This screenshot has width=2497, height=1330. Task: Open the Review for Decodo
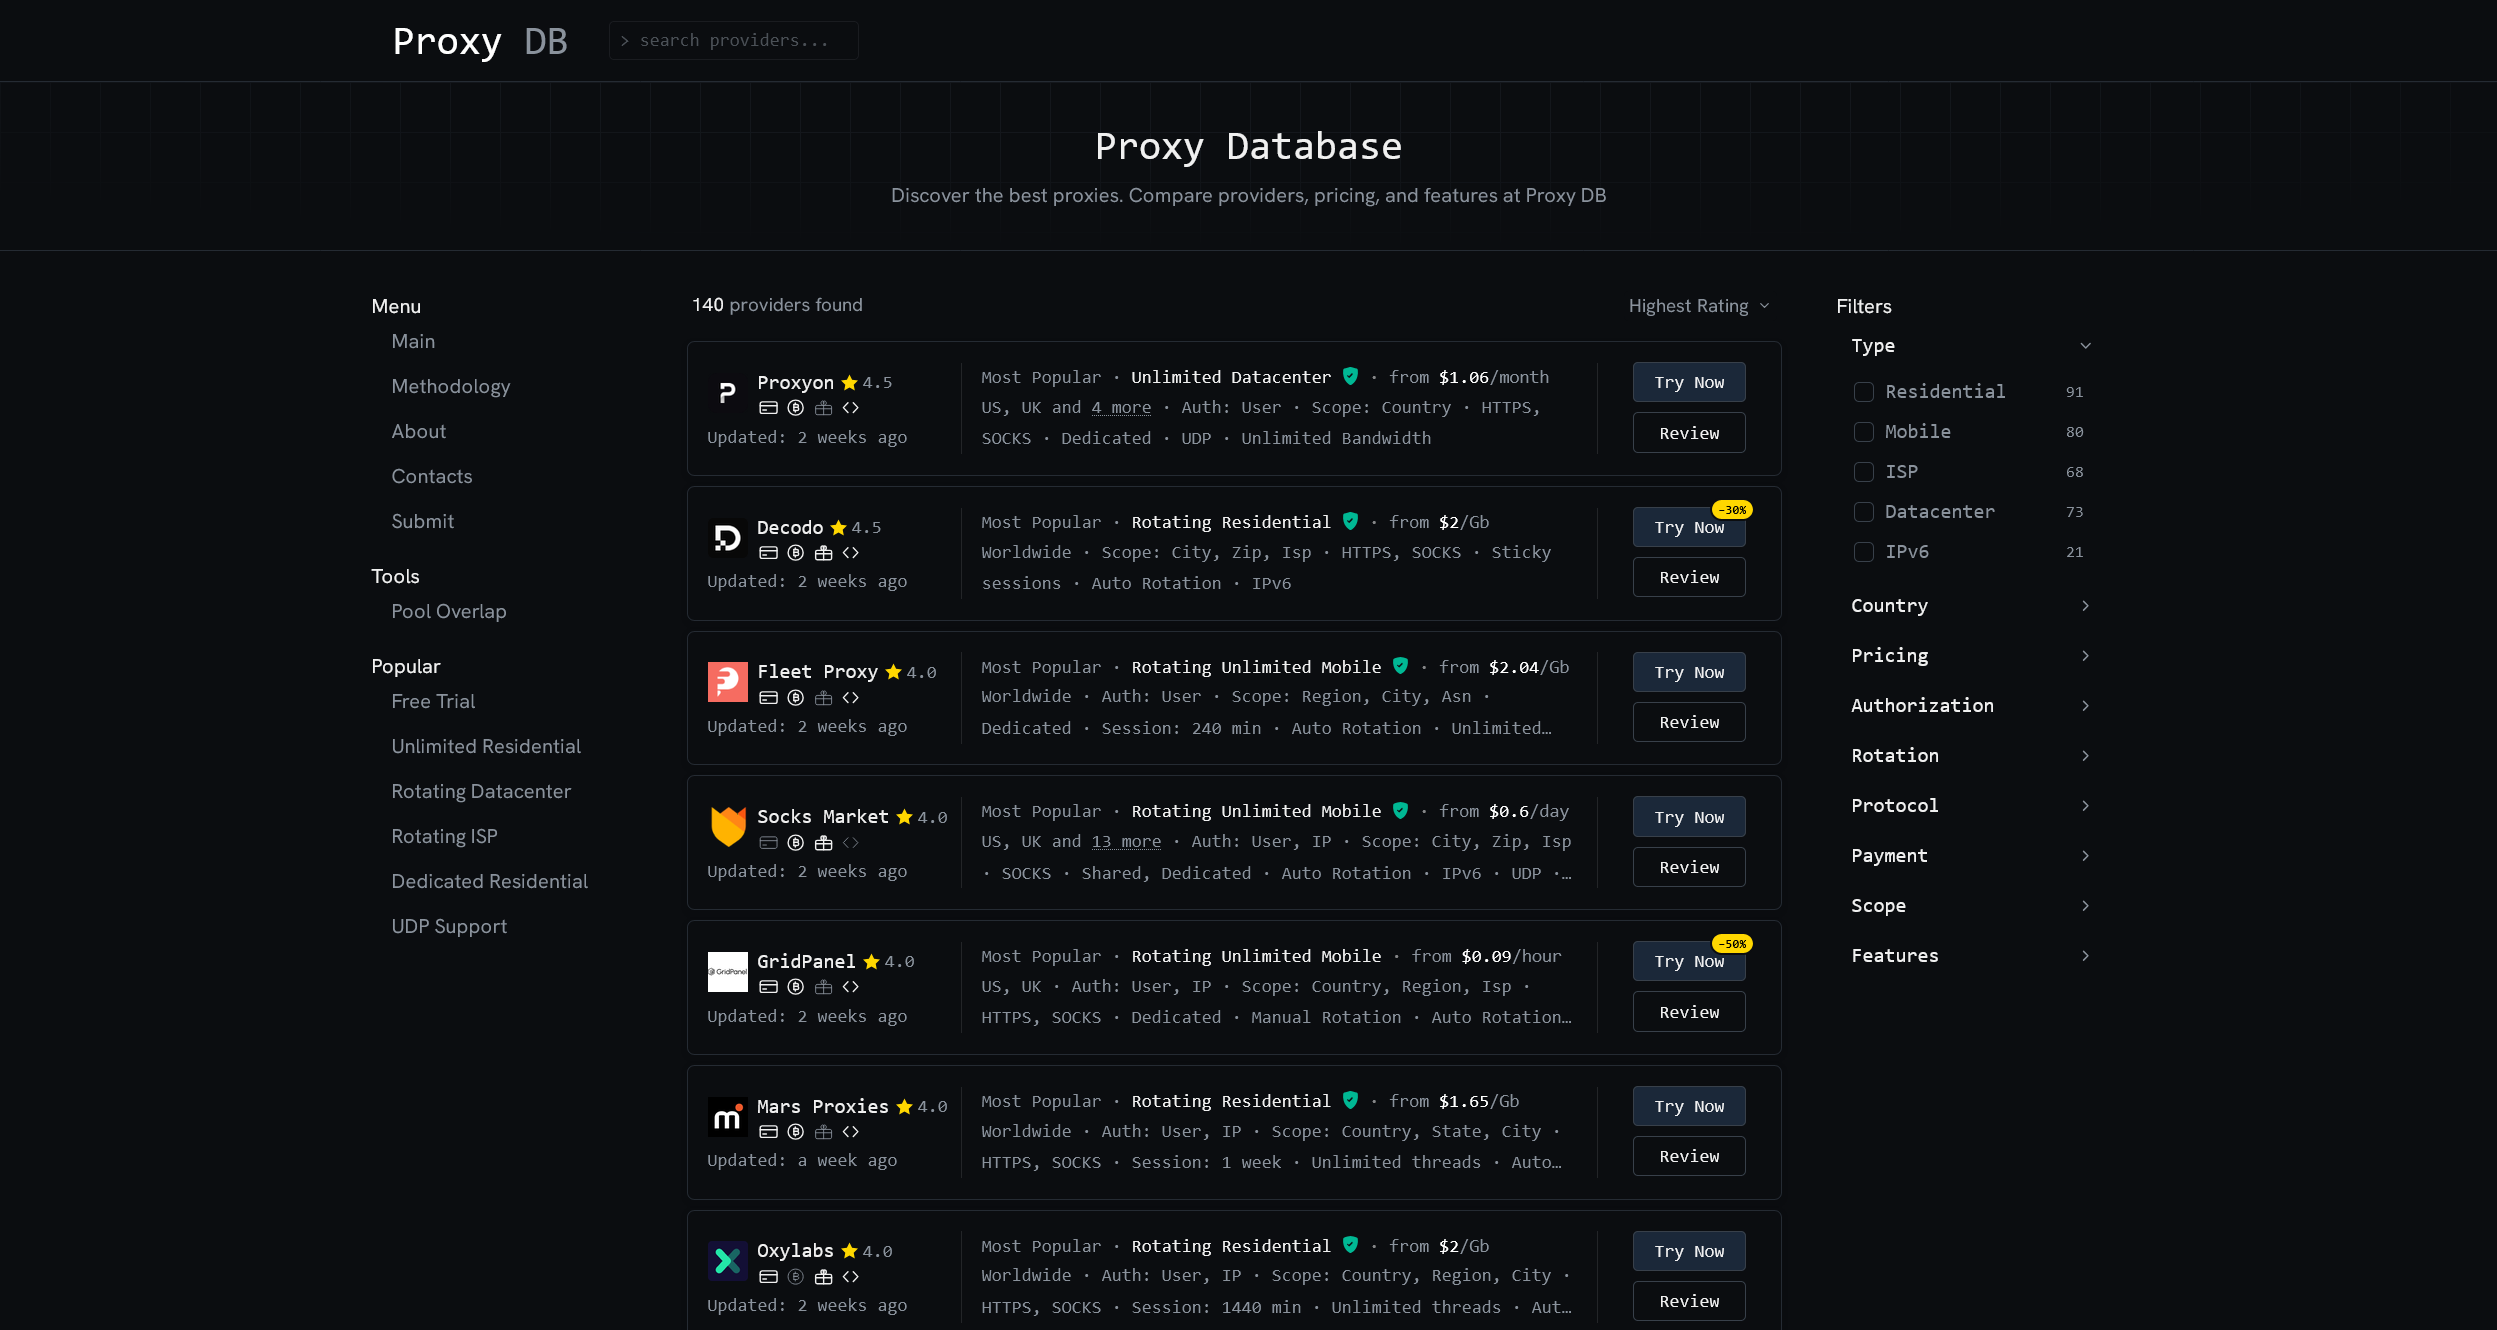(1689, 577)
